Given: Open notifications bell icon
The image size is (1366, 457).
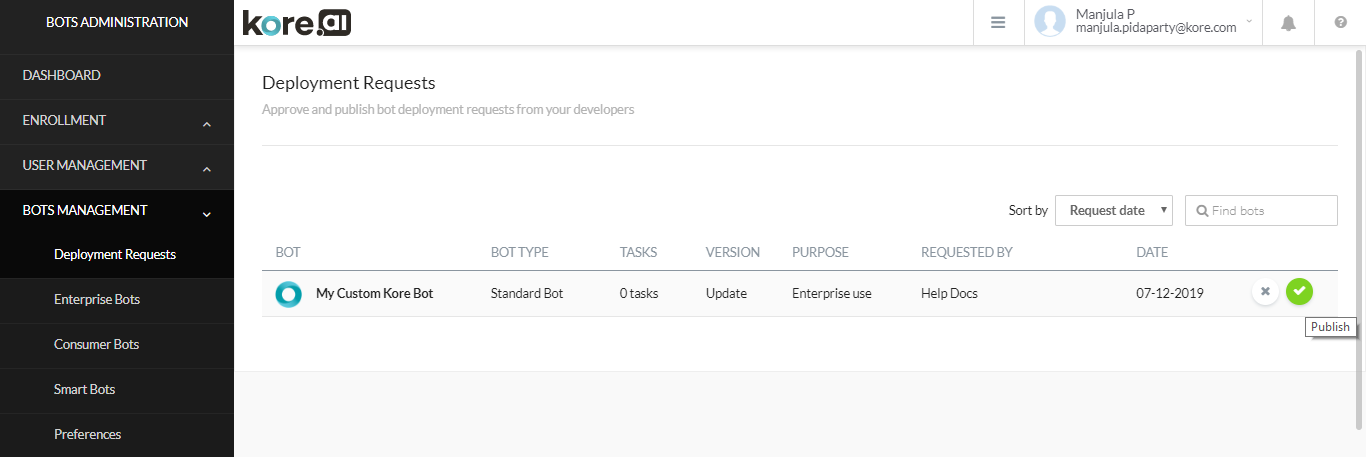Looking at the screenshot, I should 1289,23.
